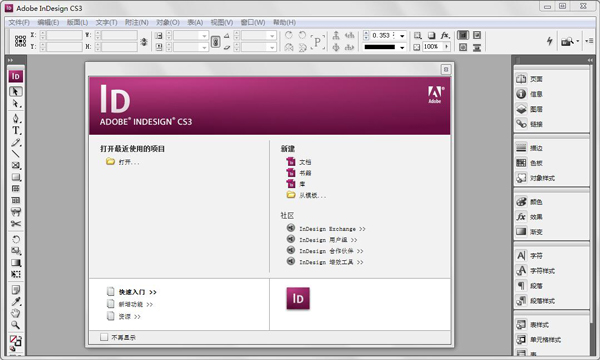Select the Note tool in toolbox
Image resolution: width=600 pixels, height=360 pixels.
pos(16,290)
